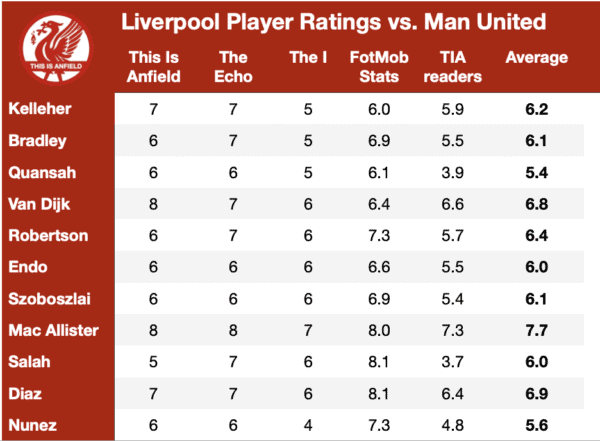The image size is (600, 441).
Task: Click the Szoboszlai player name
Action: click(49, 299)
